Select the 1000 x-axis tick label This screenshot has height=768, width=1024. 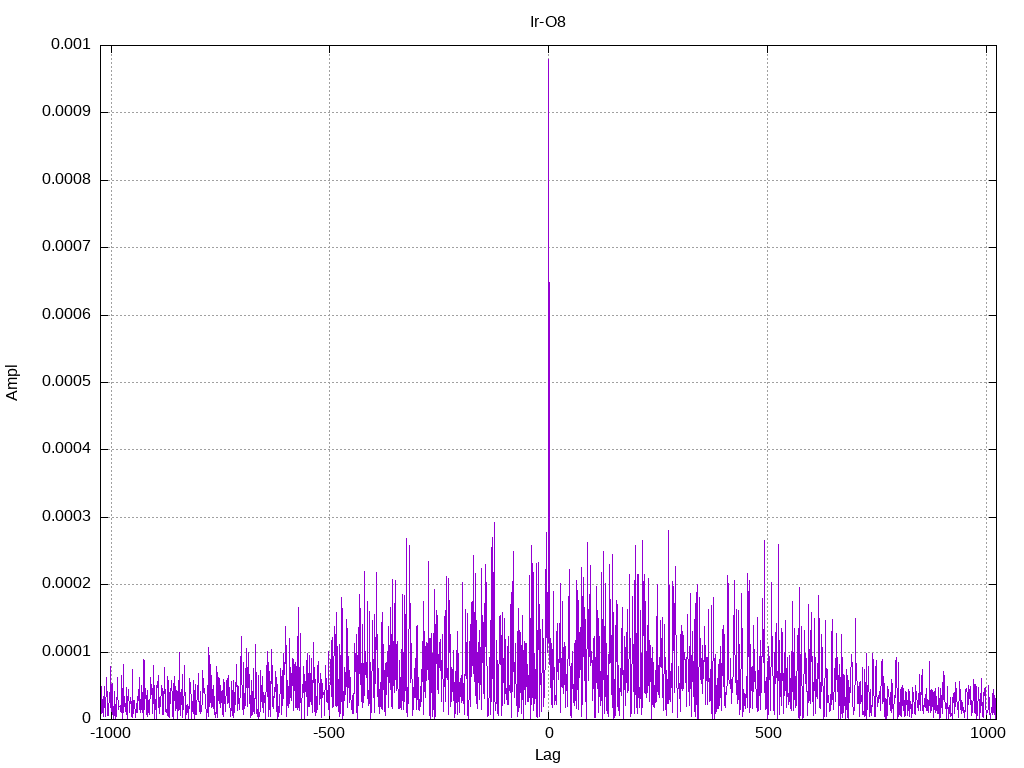(x=986, y=734)
